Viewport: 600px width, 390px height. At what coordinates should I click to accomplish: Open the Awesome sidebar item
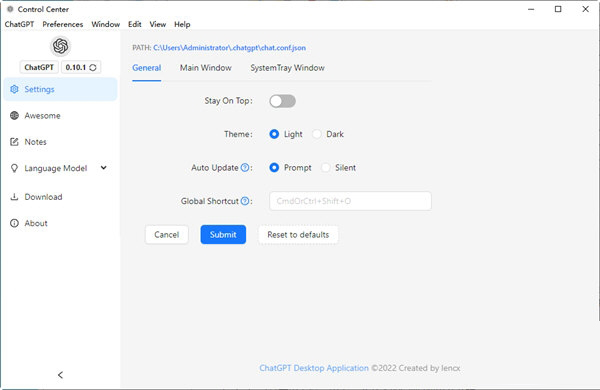[x=60, y=116]
